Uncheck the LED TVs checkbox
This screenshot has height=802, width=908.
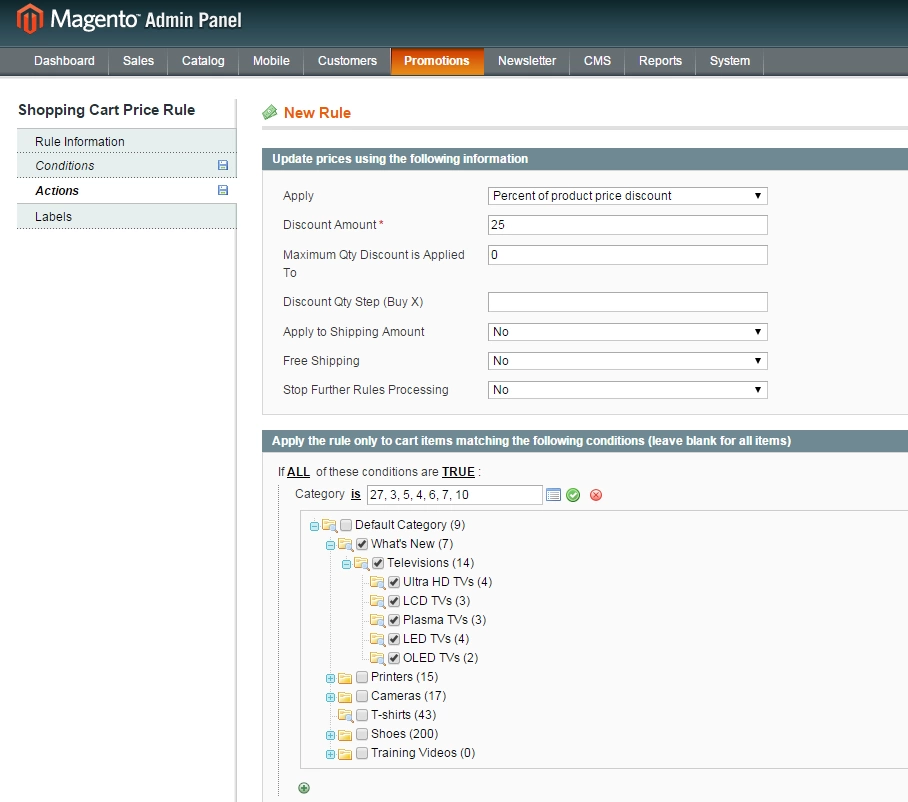click(394, 639)
